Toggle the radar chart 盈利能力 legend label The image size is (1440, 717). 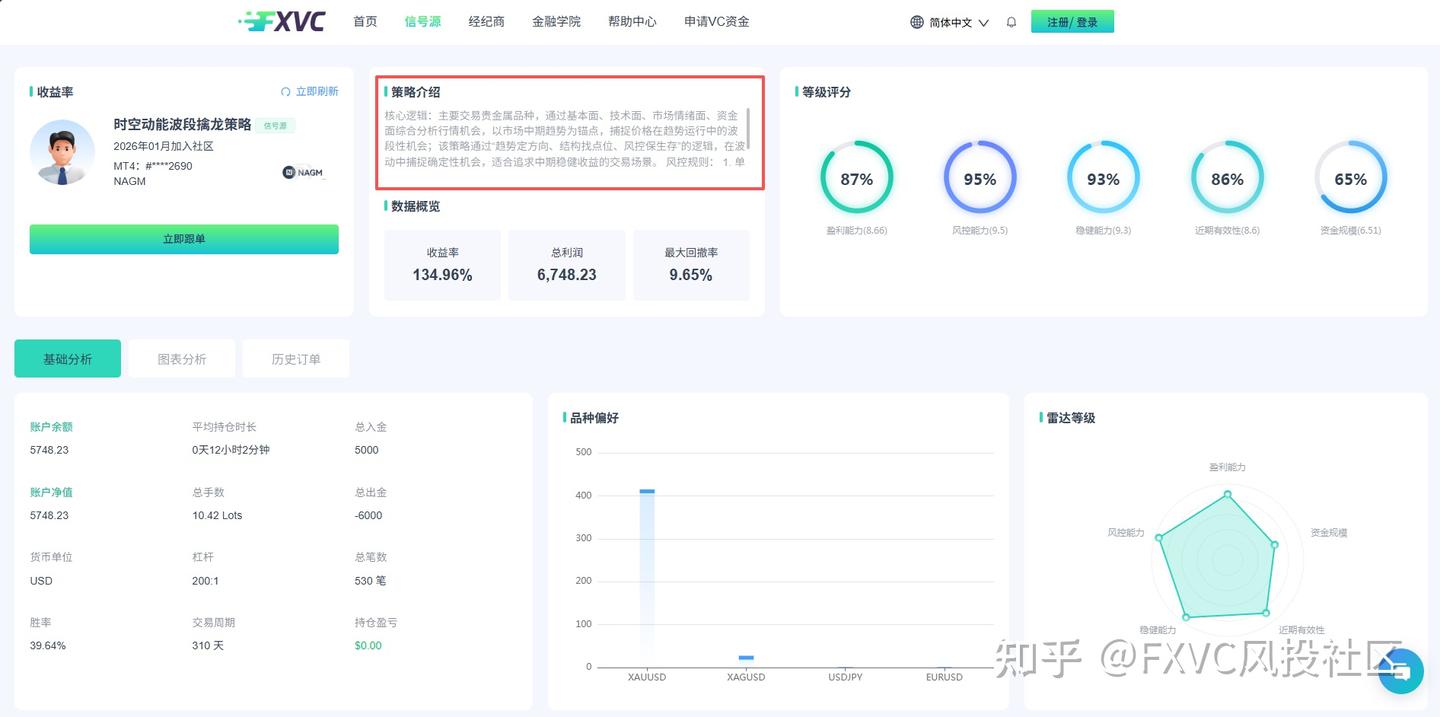click(x=1229, y=466)
